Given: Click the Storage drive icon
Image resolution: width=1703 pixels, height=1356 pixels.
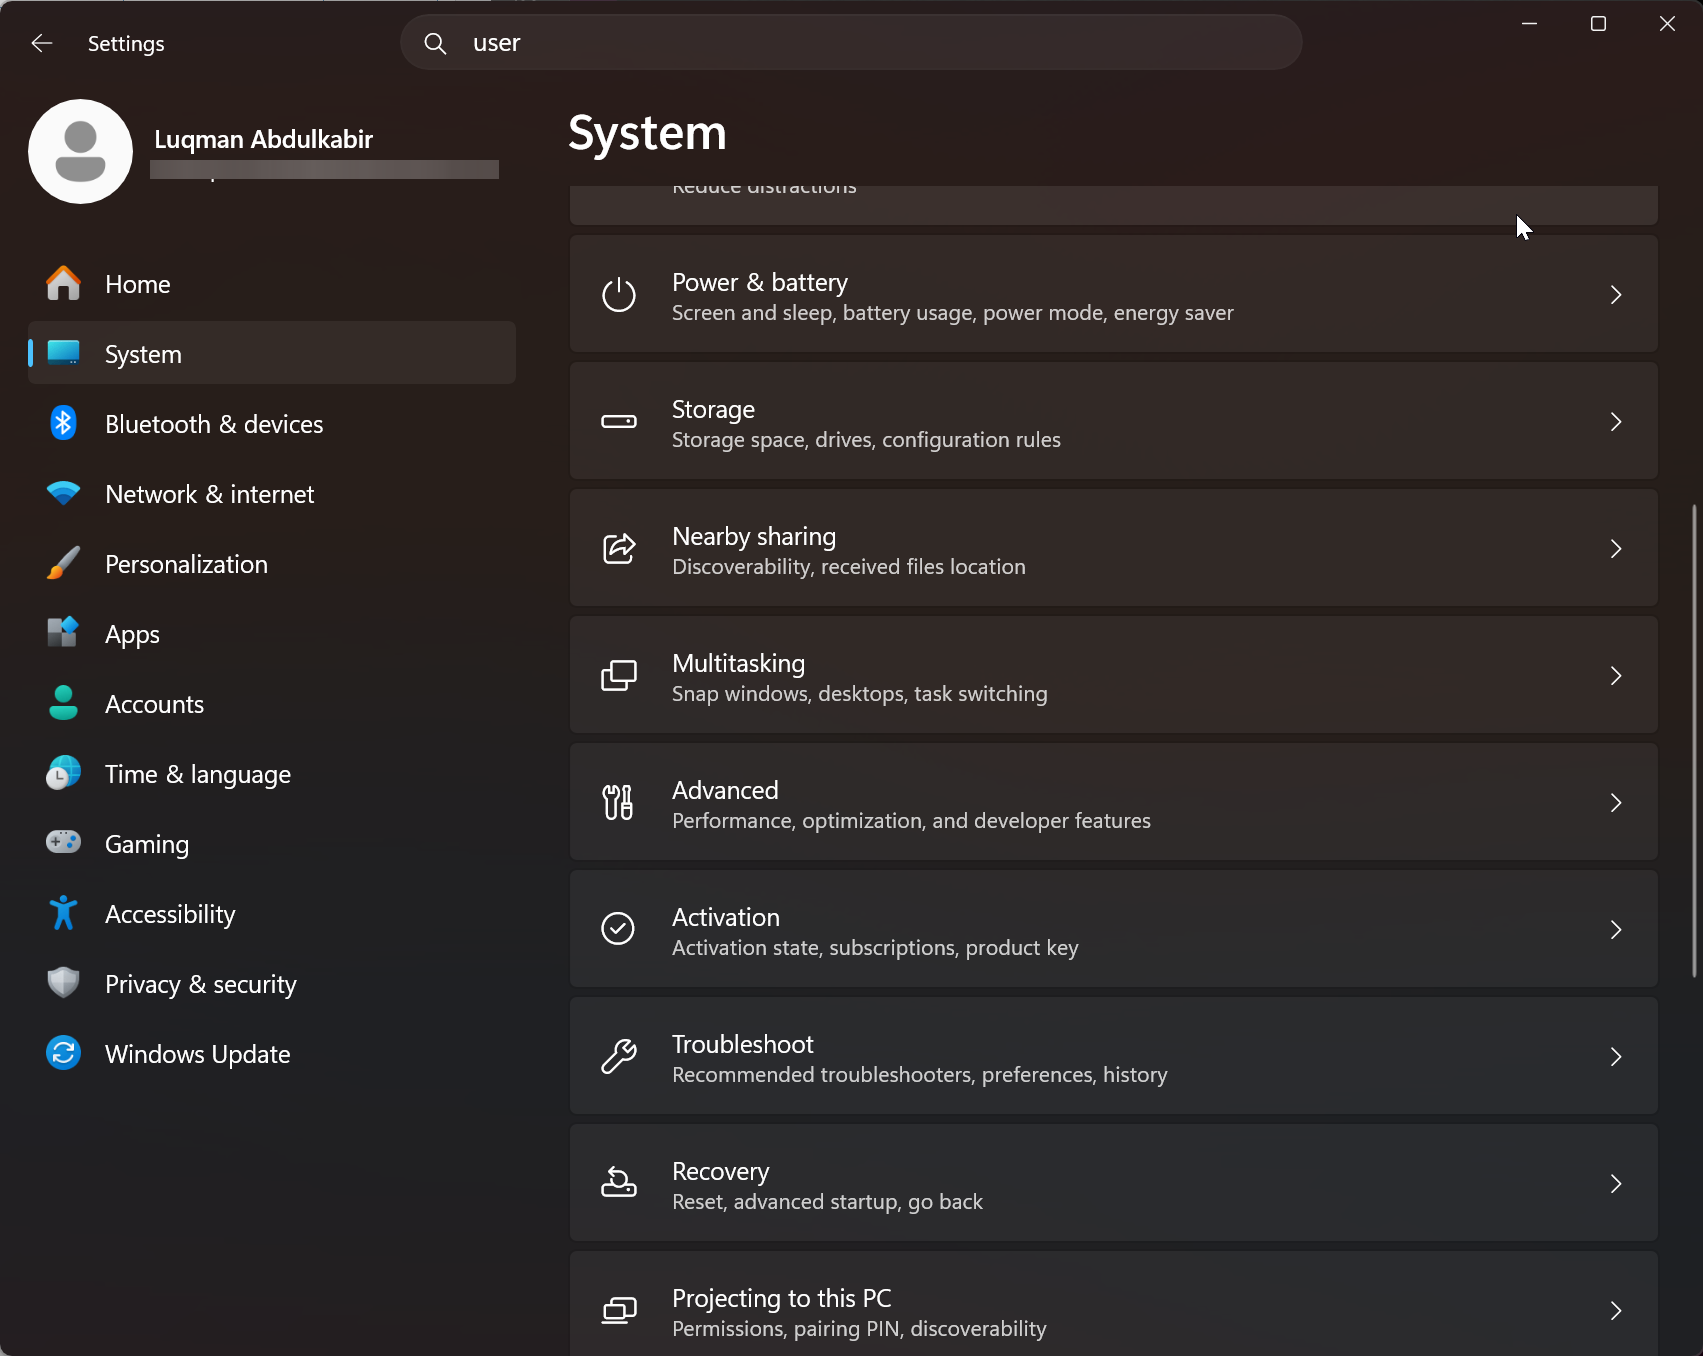Looking at the screenshot, I should pyautogui.click(x=619, y=422).
